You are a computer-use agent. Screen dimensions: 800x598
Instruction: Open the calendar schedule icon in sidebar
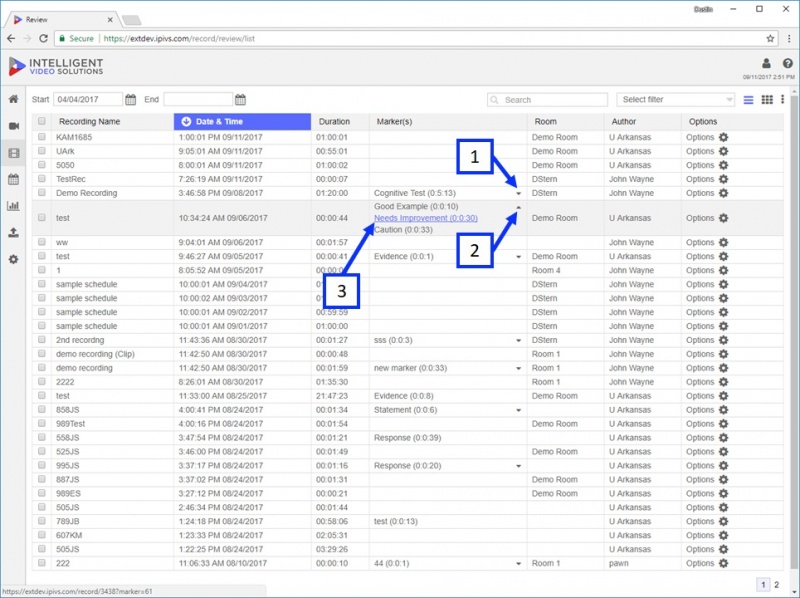pos(14,179)
